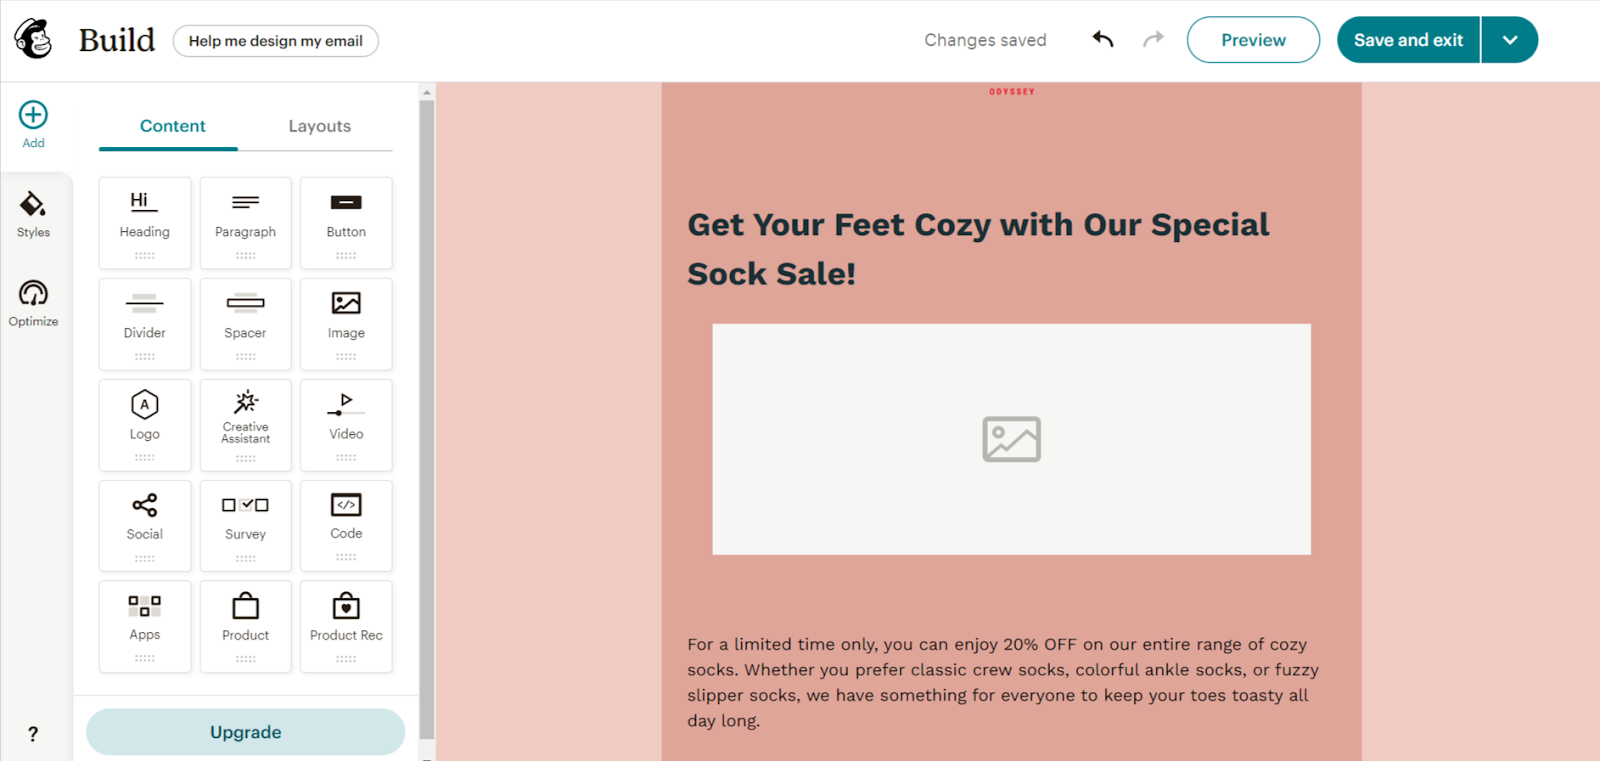Switch to the Content tab

point(172,126)
